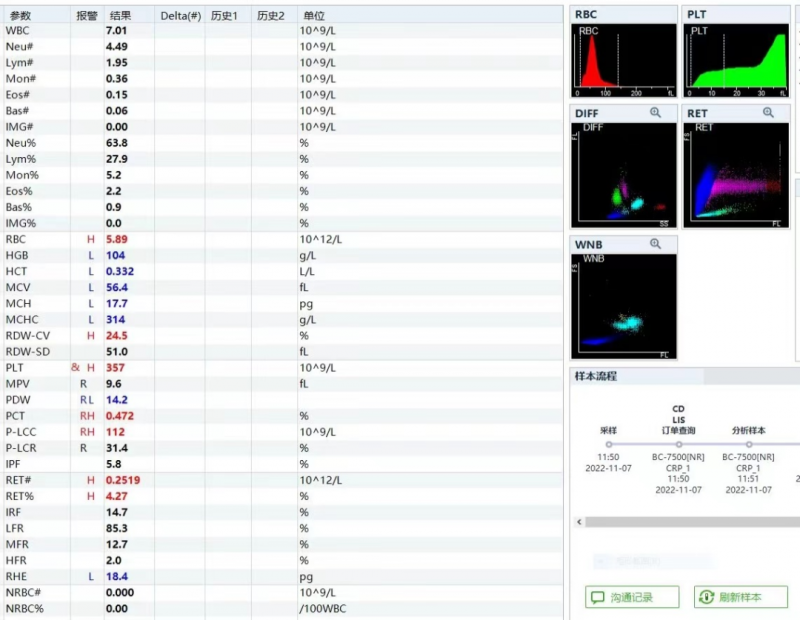800x620 pixels.
Task: Click the DIFF scattergram magnifier icon
Action: (655, 113)
